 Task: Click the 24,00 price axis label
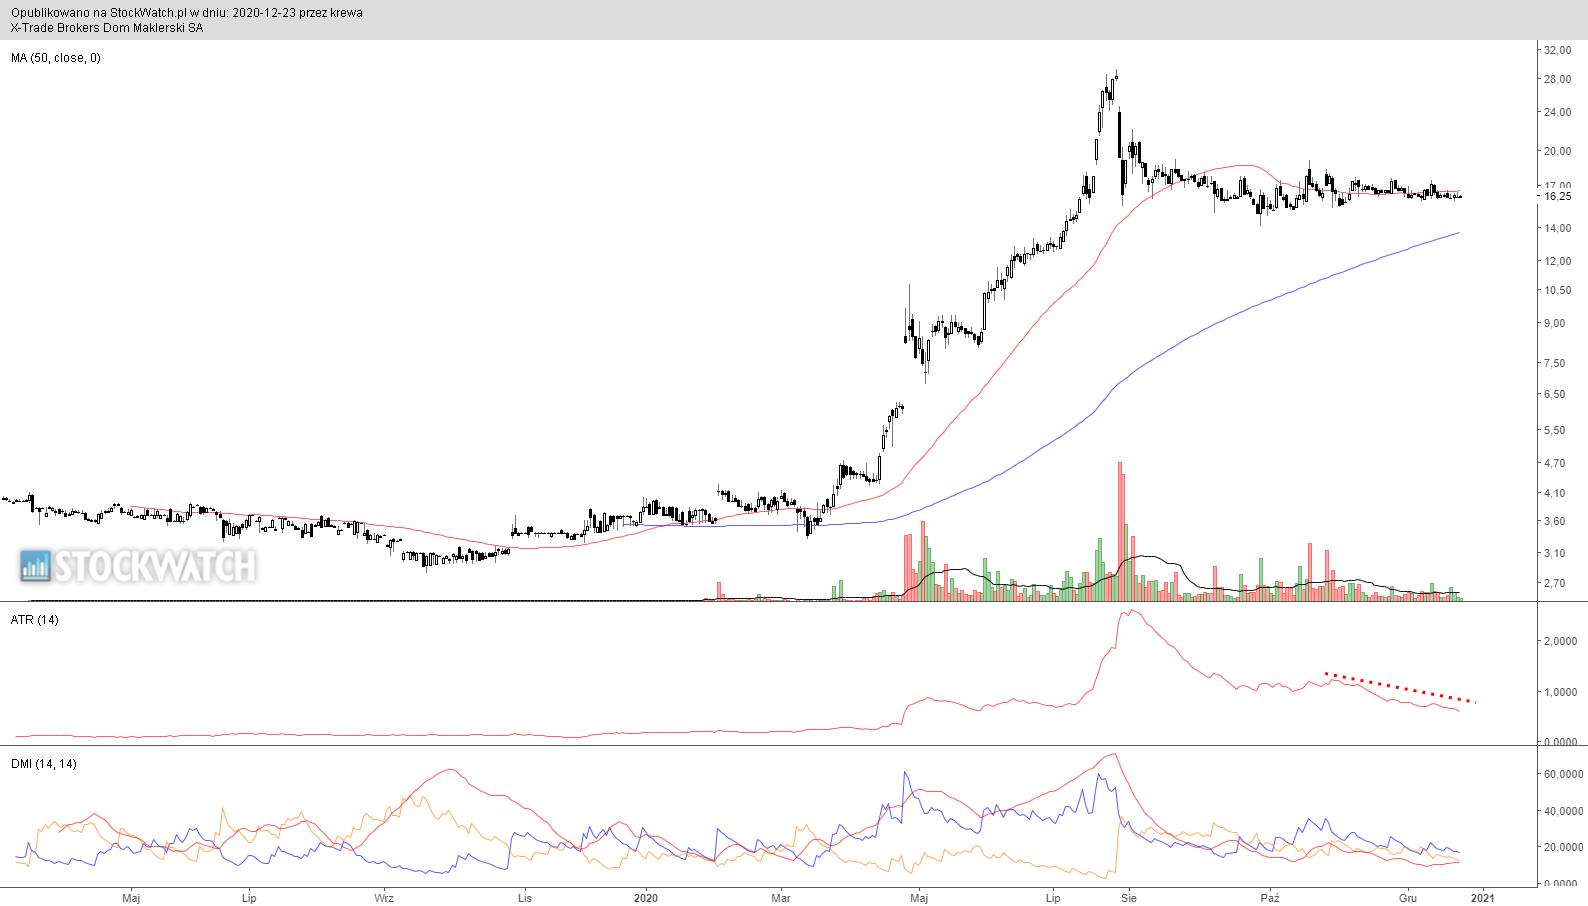coord(1558,113)
